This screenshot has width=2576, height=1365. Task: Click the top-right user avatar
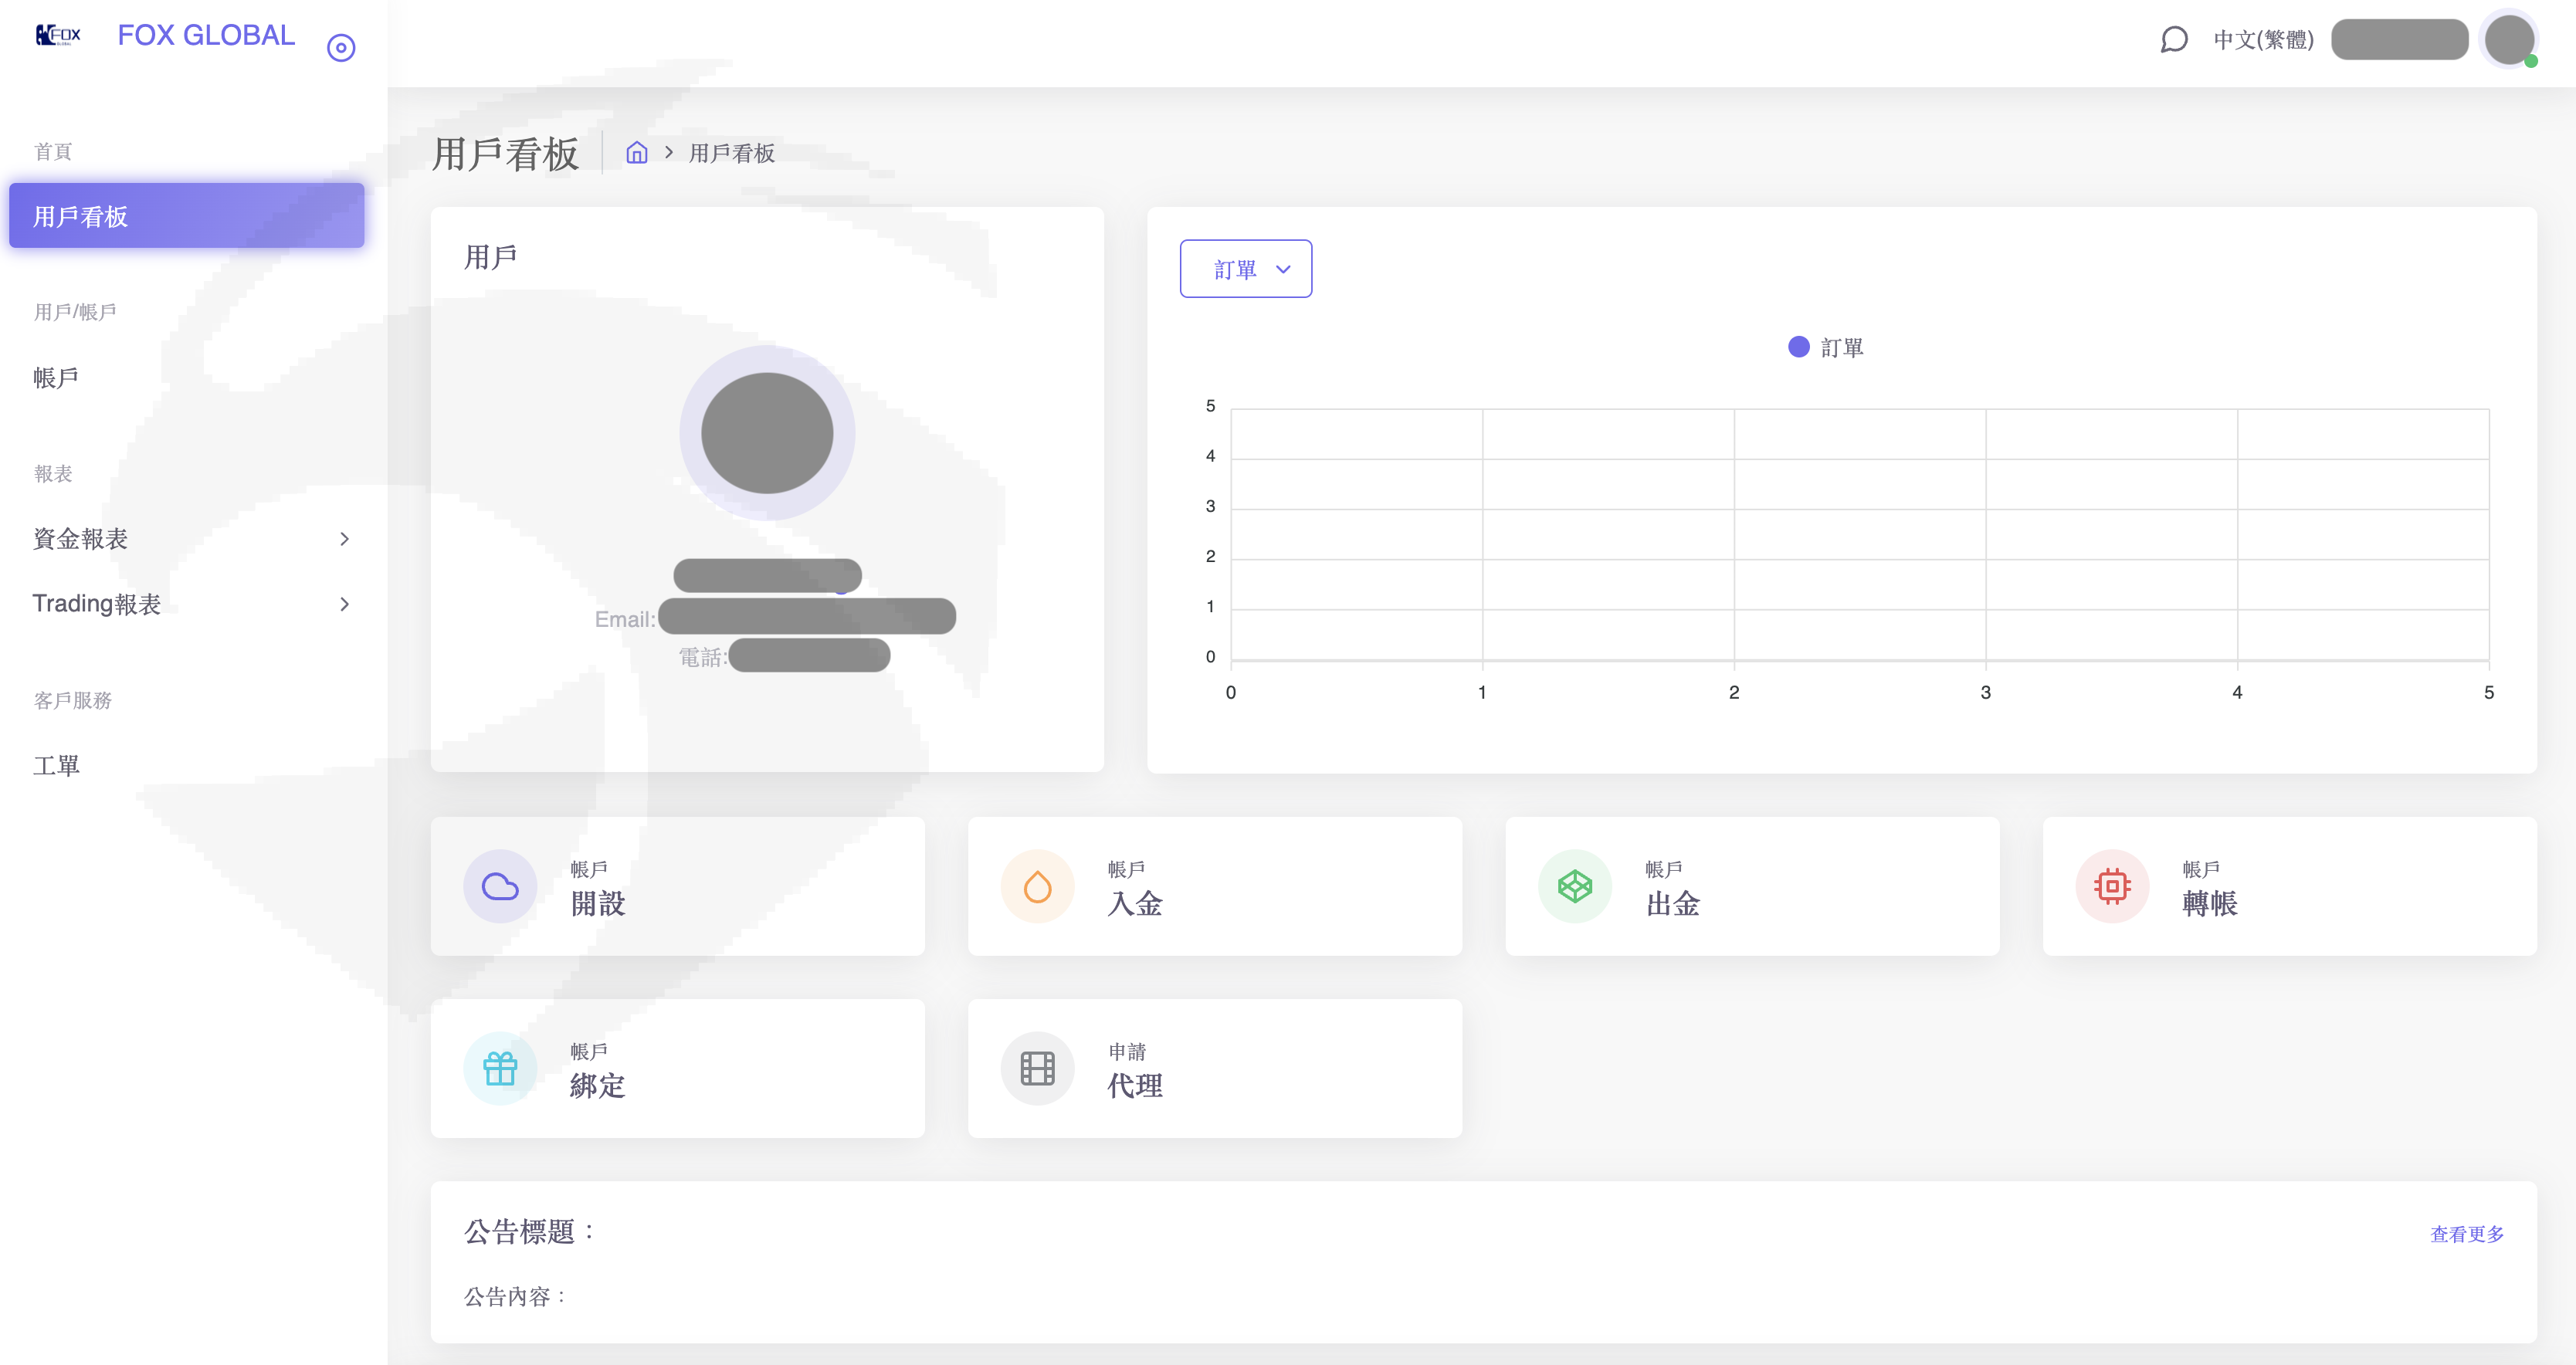(2509, 40)
